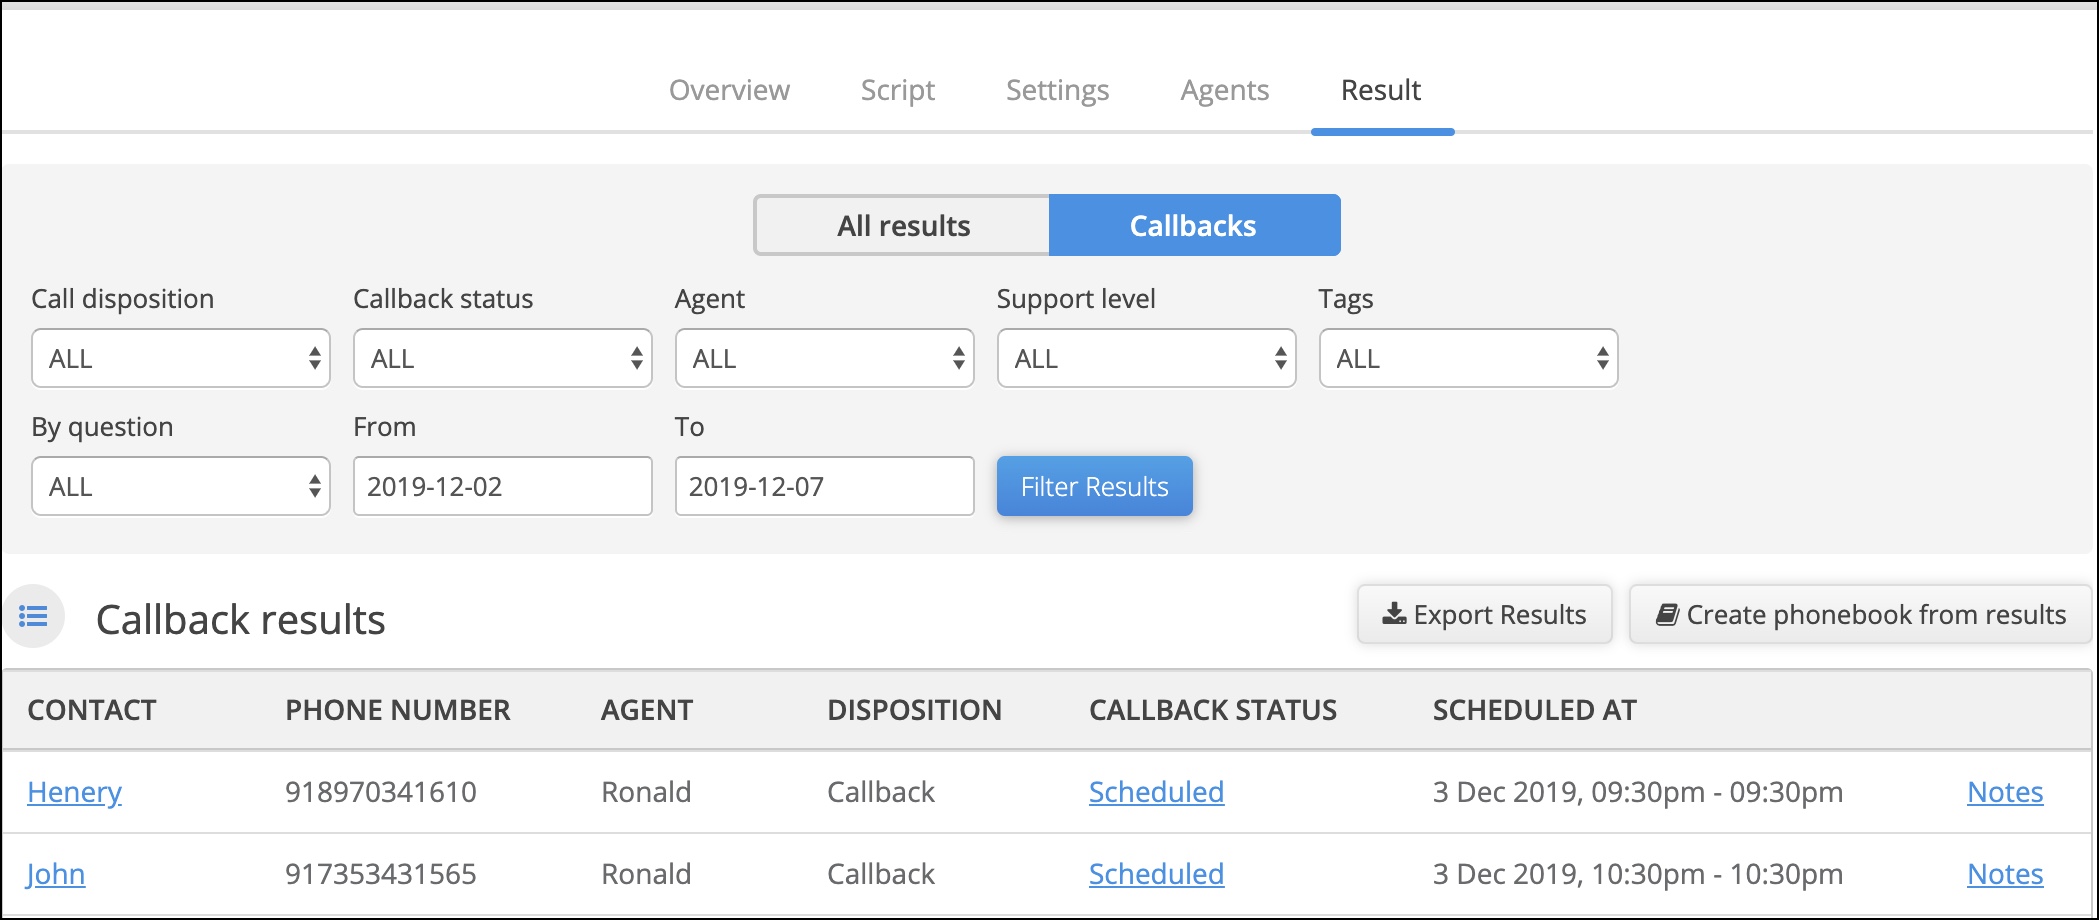
Task: Activate the highlighted Result tab
Action: 1381,90
